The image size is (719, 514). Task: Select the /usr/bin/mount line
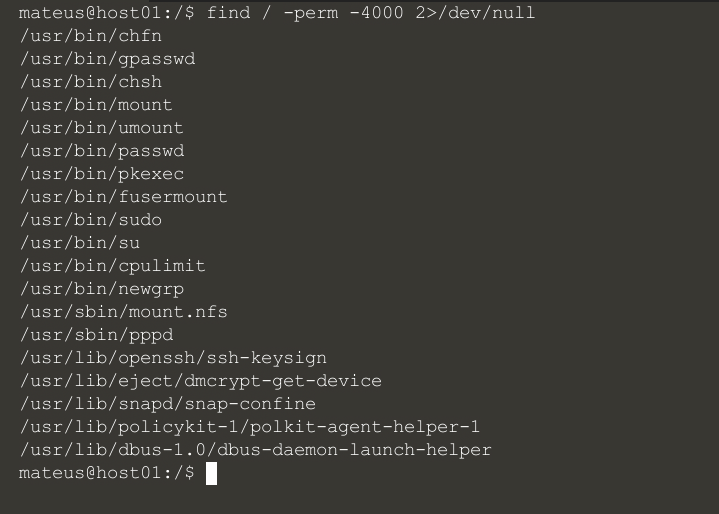click(96, 105)
